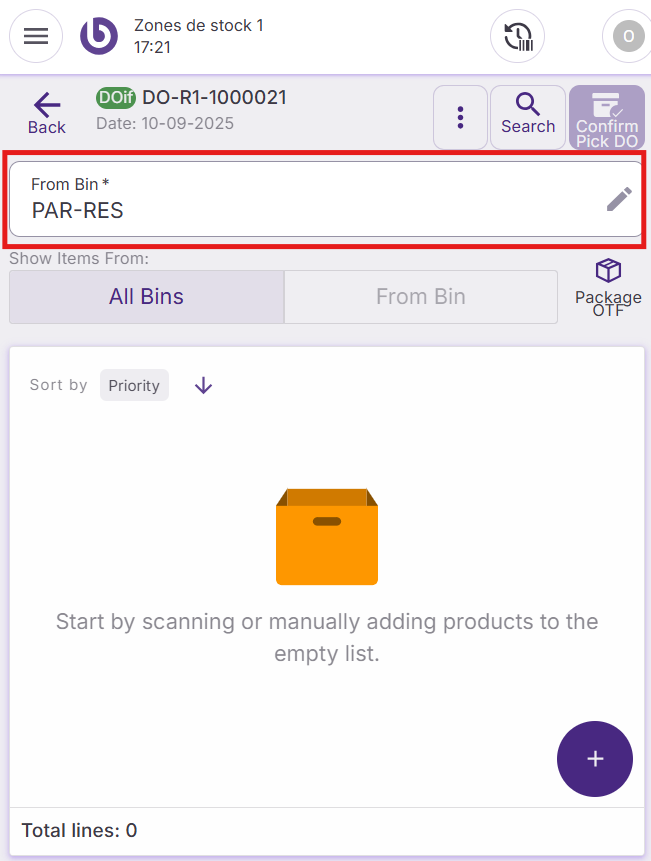Add a product with the plus button
This screenshot has height=861, width=651.
click(594, 759)
